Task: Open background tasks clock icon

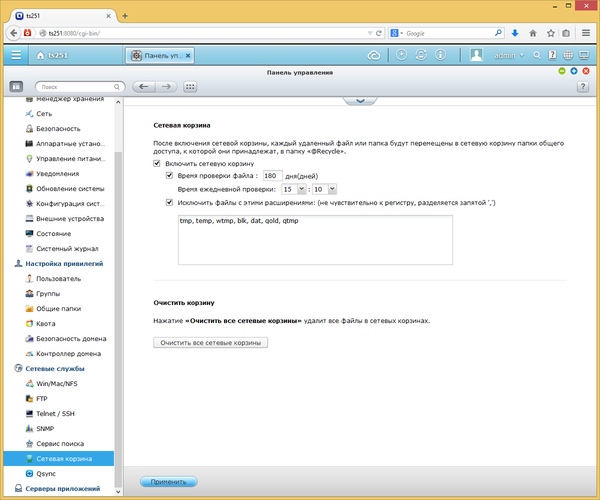Action: pyautogui.click(x=401, y=55)
